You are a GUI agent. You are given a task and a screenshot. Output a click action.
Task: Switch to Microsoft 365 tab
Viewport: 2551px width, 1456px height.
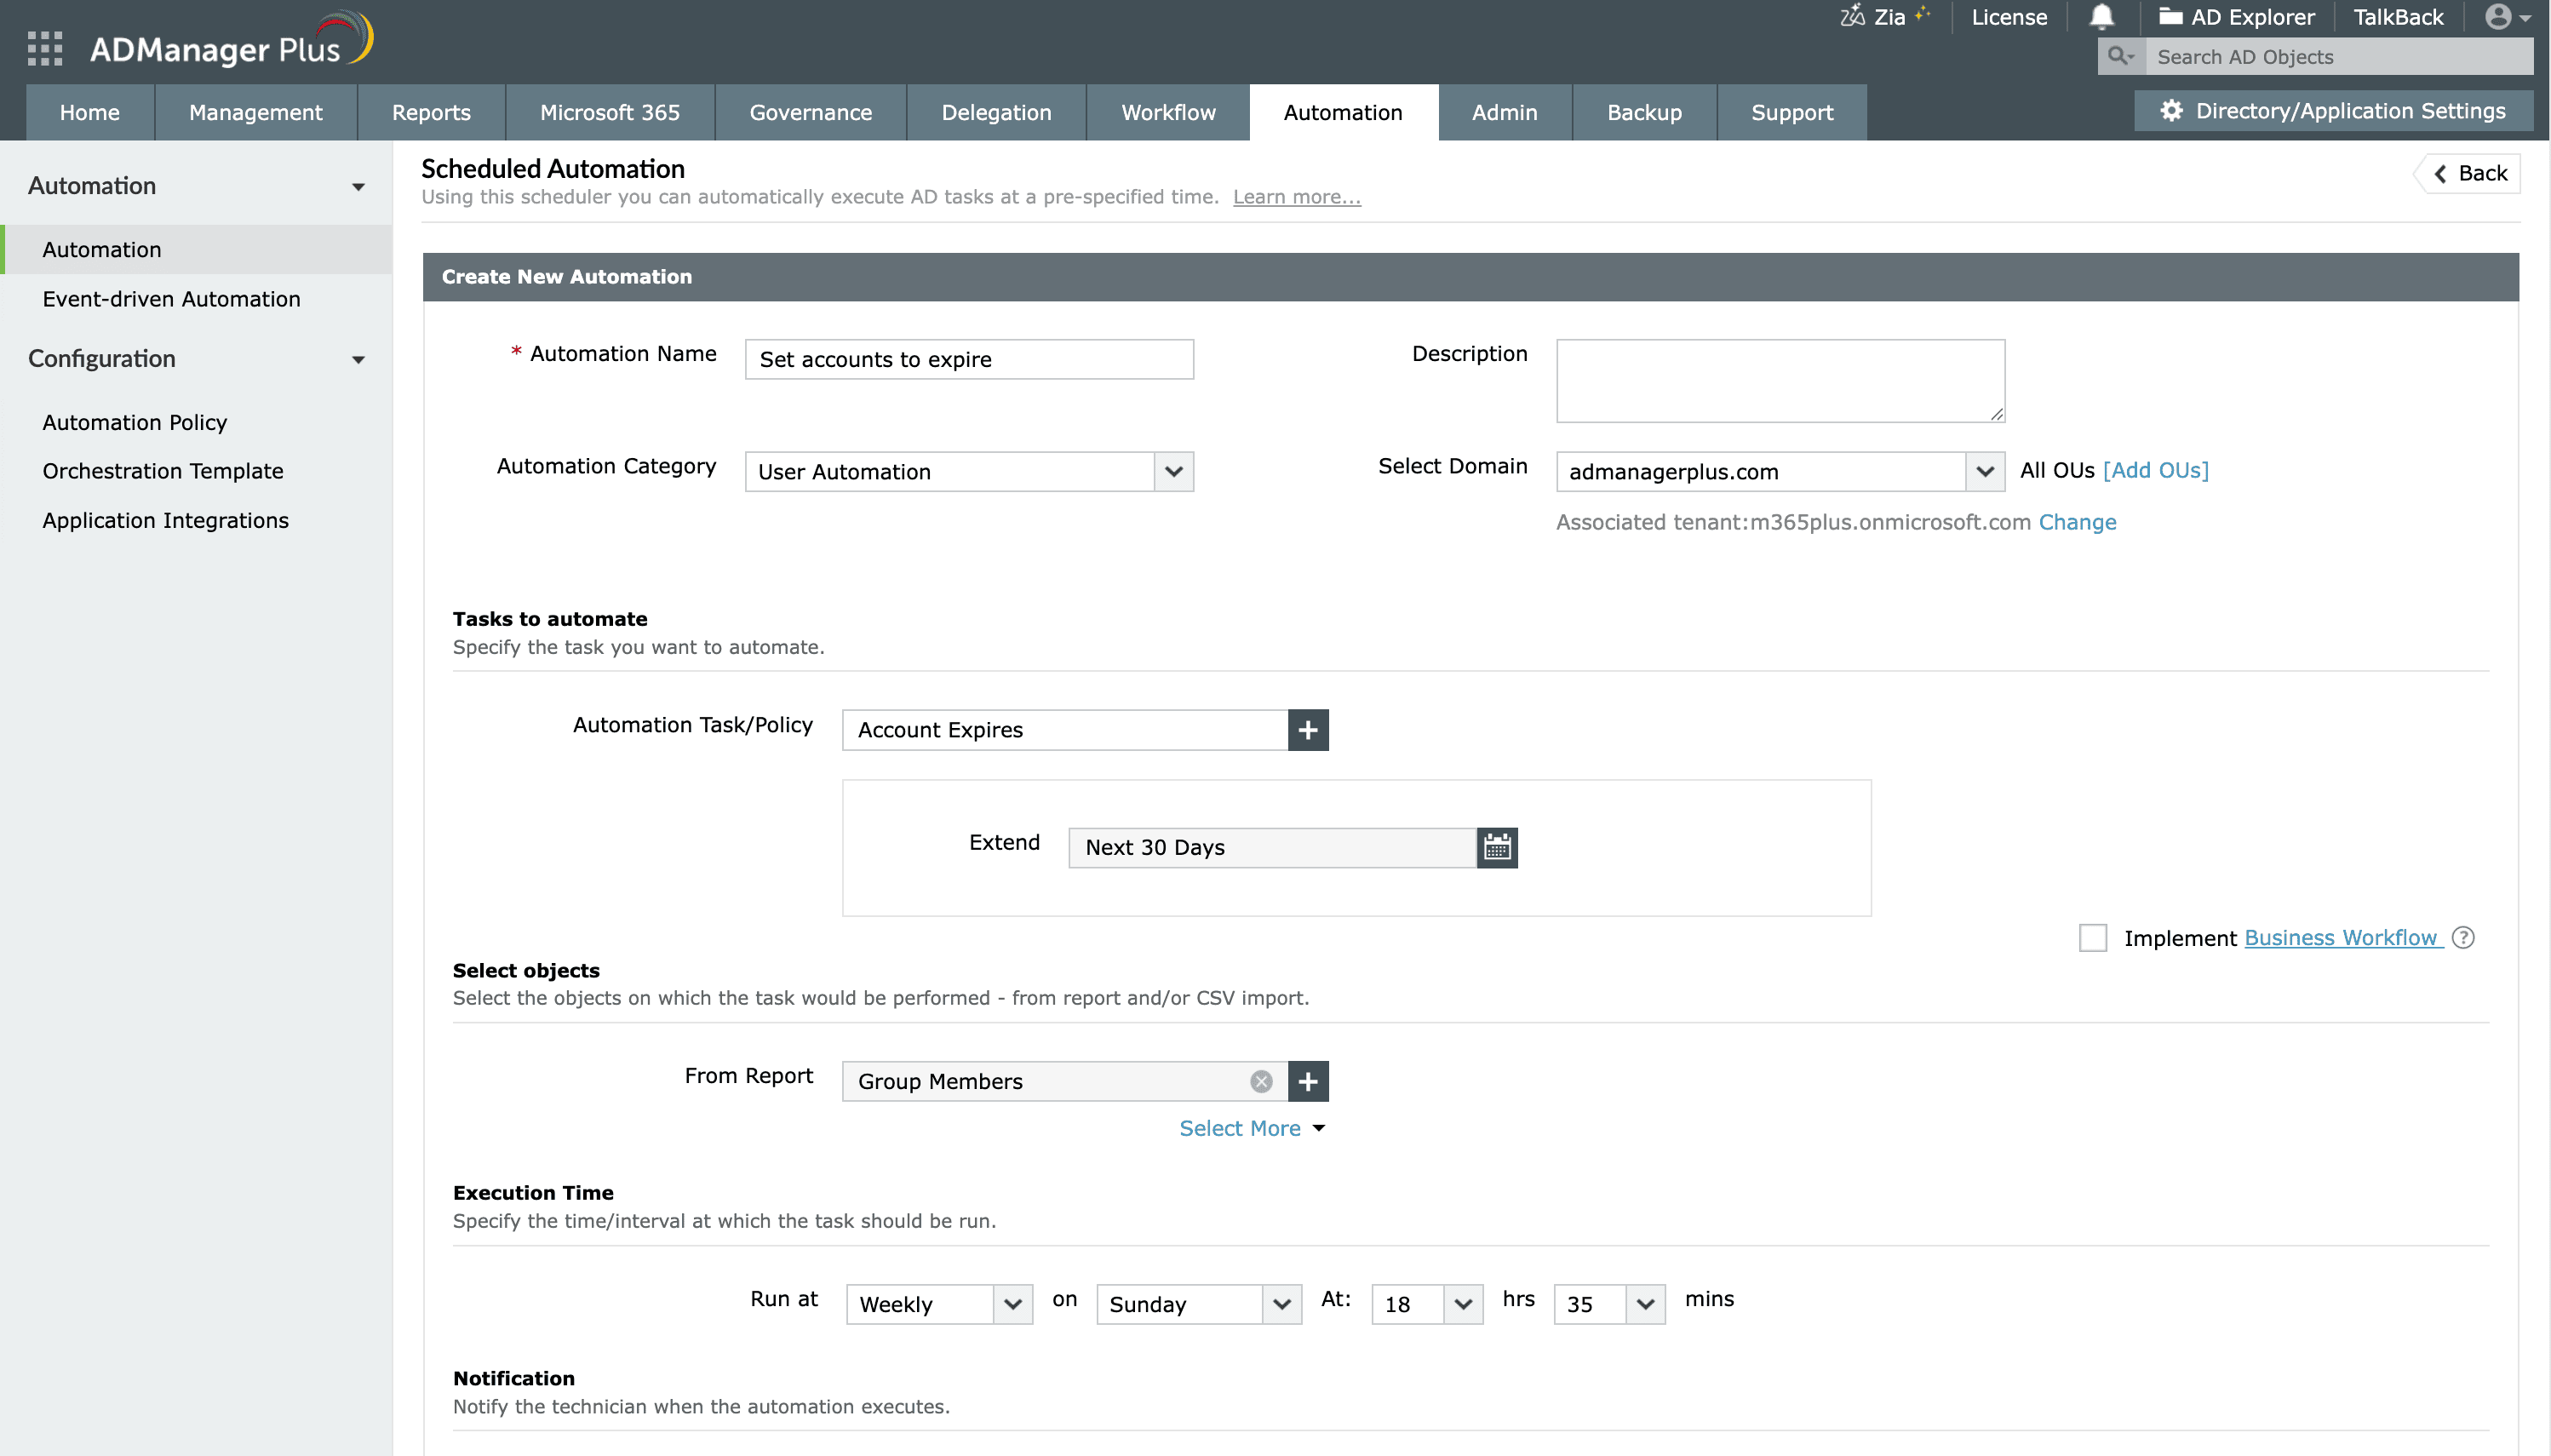coord(610,112)
